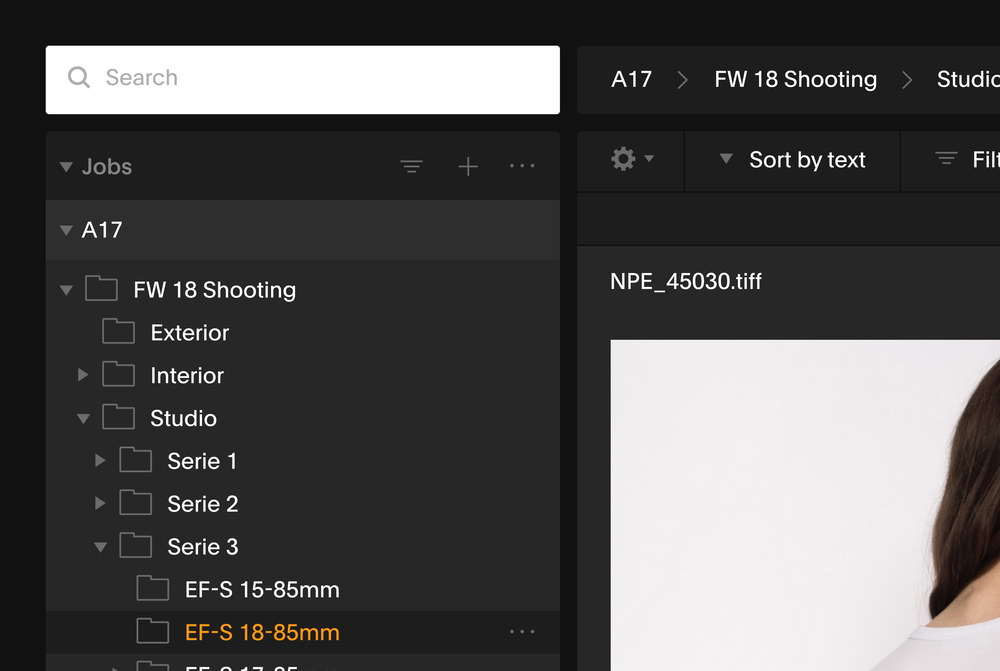Select the Serie 2 folder
Image resolution: width=1000 pixels, height=671 pixels.
click(x=203, y=504)
